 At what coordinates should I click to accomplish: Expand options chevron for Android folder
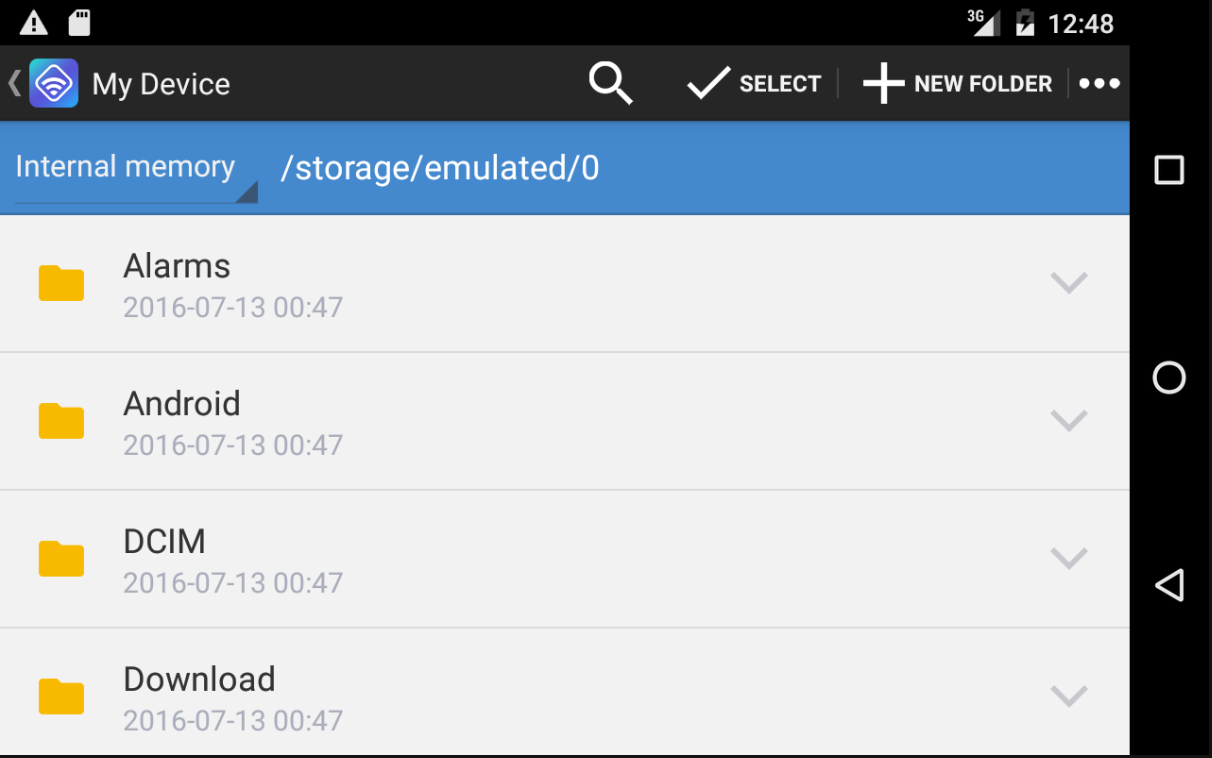click(x=1068, y=421)
